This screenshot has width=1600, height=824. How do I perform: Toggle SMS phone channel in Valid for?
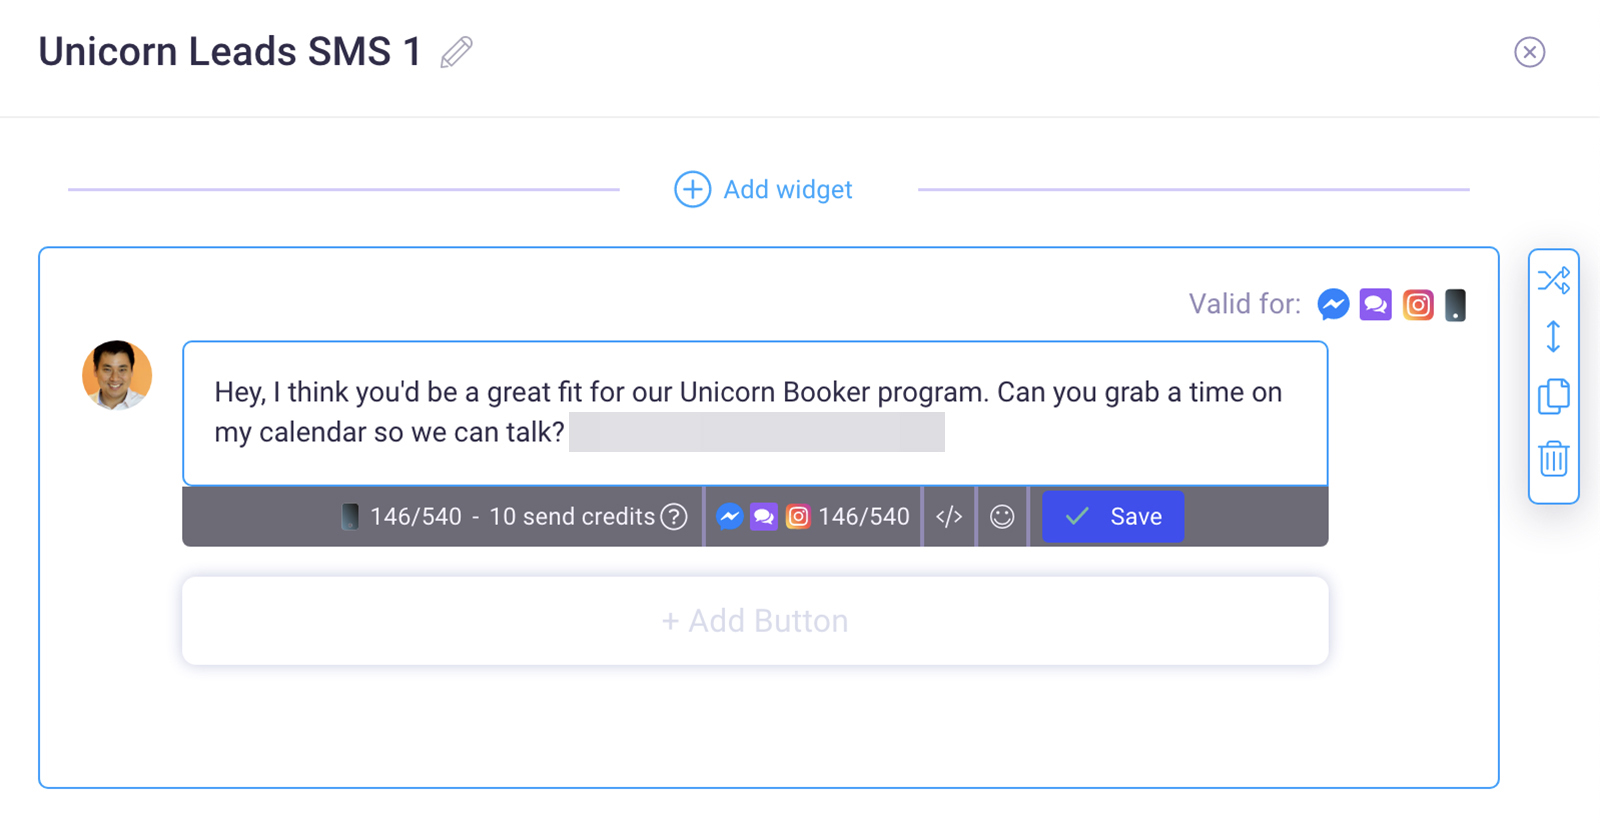1455,304
